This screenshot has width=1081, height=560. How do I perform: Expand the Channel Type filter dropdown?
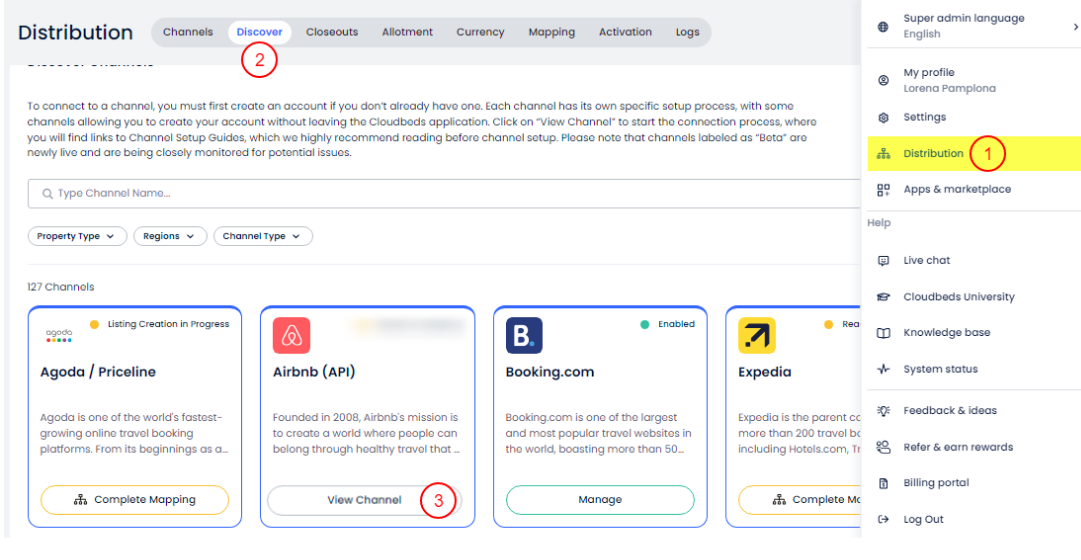pyautogui.click(x=262, y=236)
